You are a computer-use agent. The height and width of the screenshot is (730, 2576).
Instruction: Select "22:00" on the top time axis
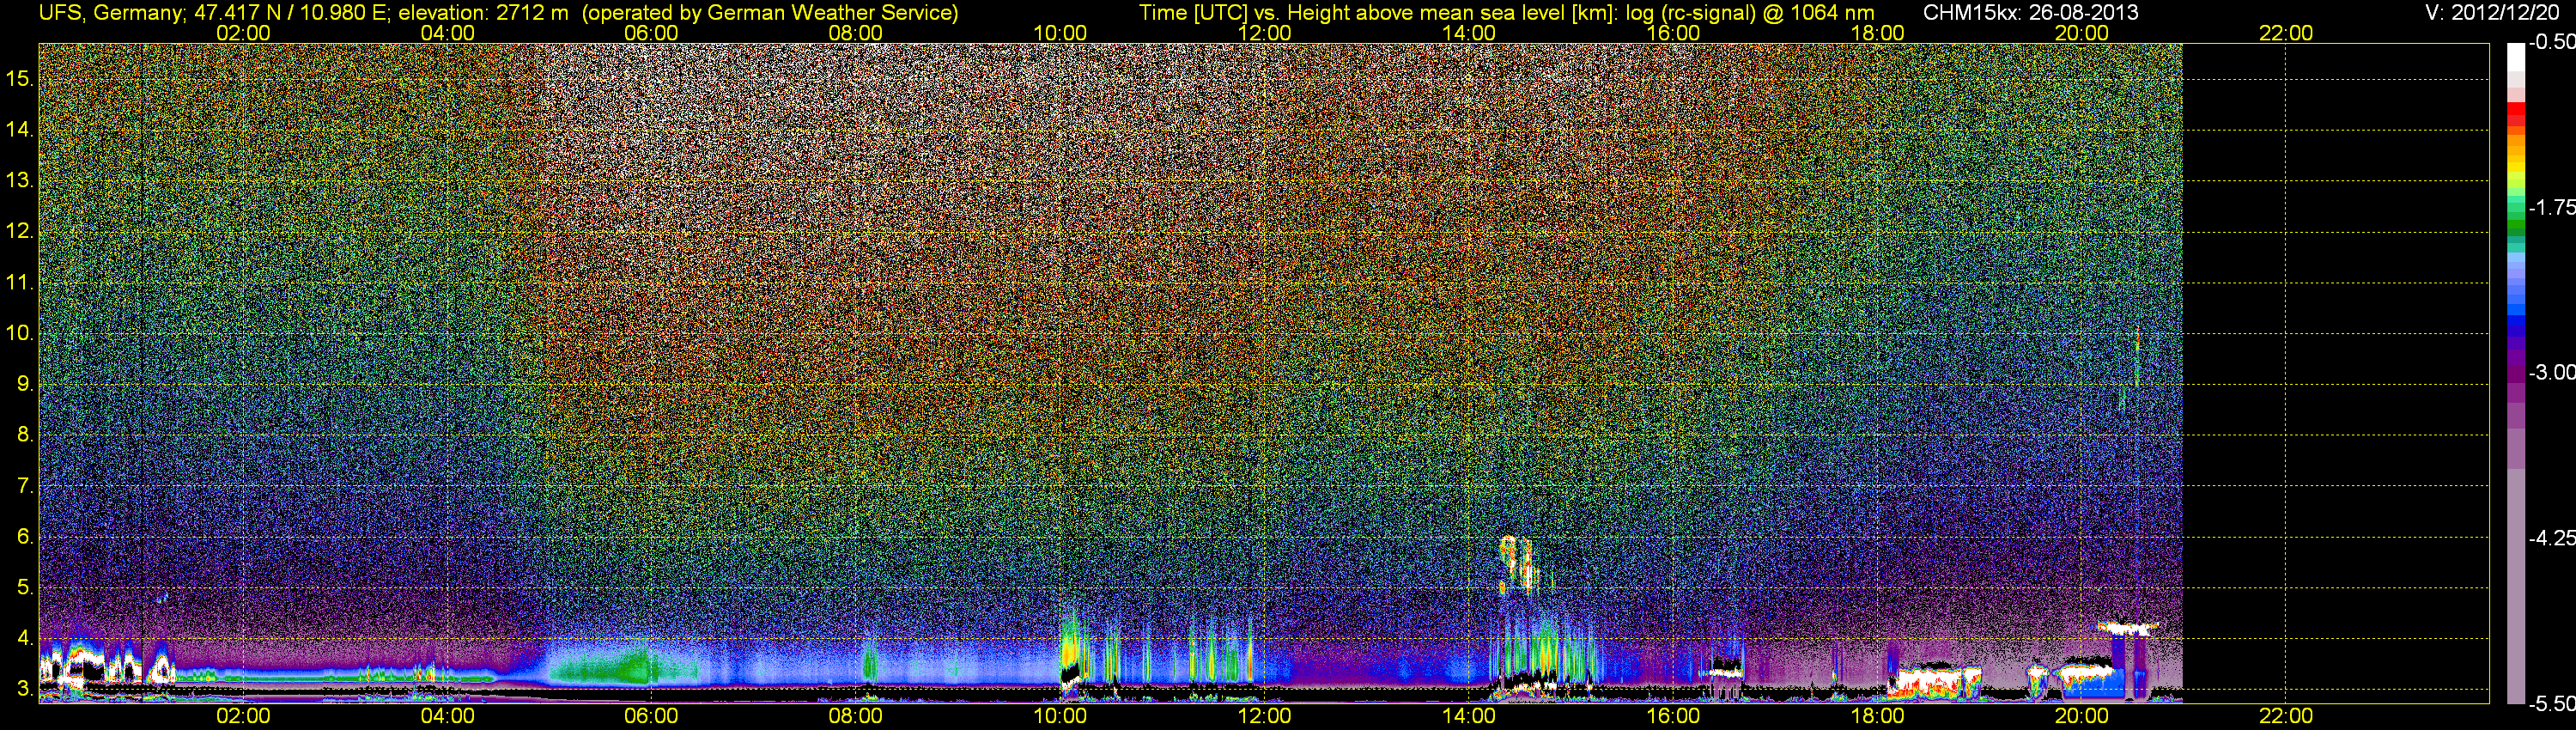tap(2286, 33)
